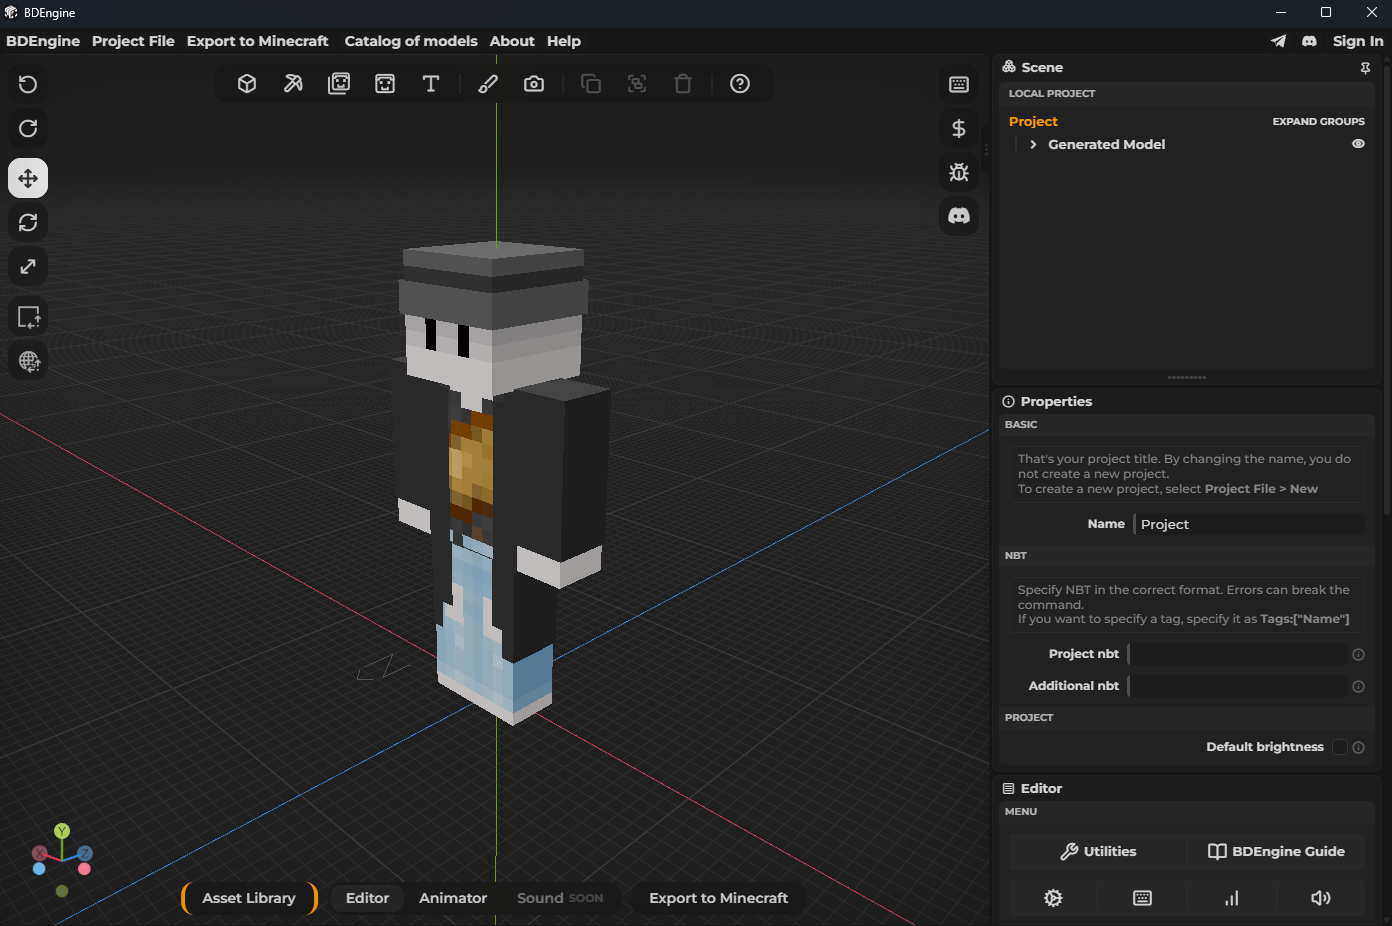Open the BDEngine Guide

(1276, 852)
